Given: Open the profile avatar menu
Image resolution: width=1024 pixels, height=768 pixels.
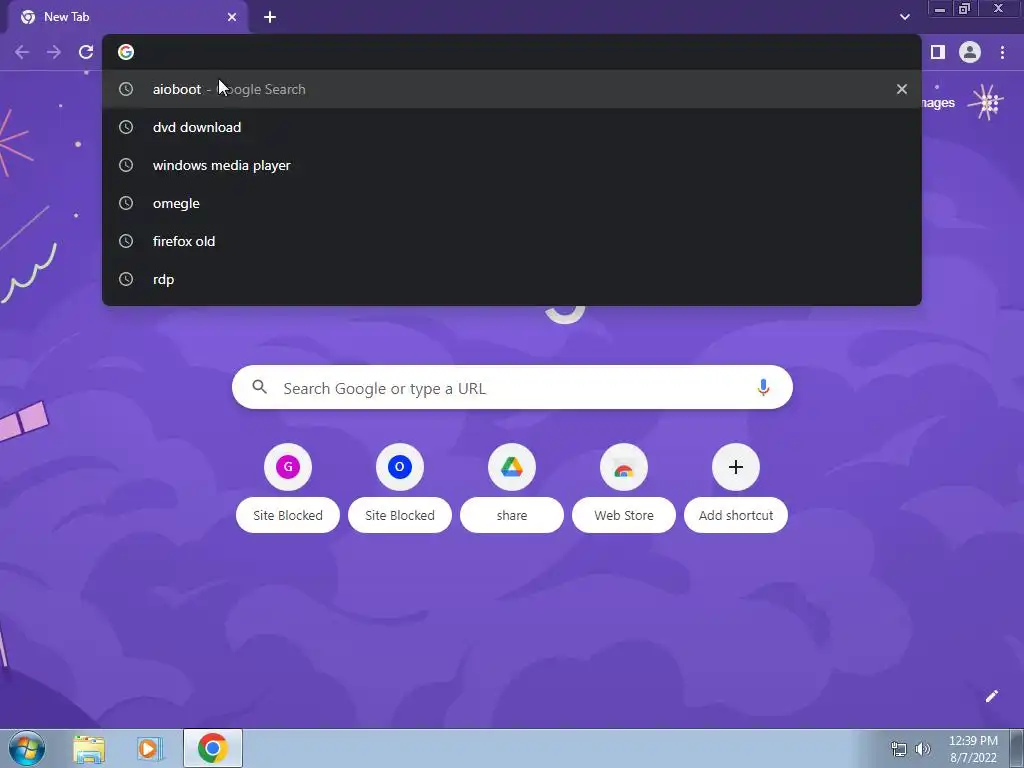Looking at the screenshot, I should pyautogui.click(x=970, y=52).
